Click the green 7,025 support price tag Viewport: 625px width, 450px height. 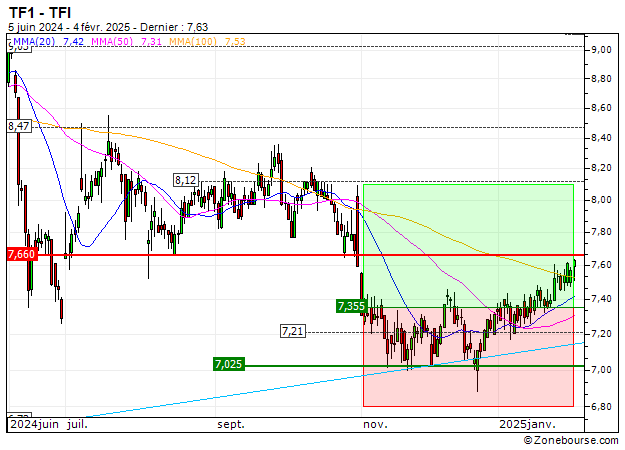coord(228,364)
